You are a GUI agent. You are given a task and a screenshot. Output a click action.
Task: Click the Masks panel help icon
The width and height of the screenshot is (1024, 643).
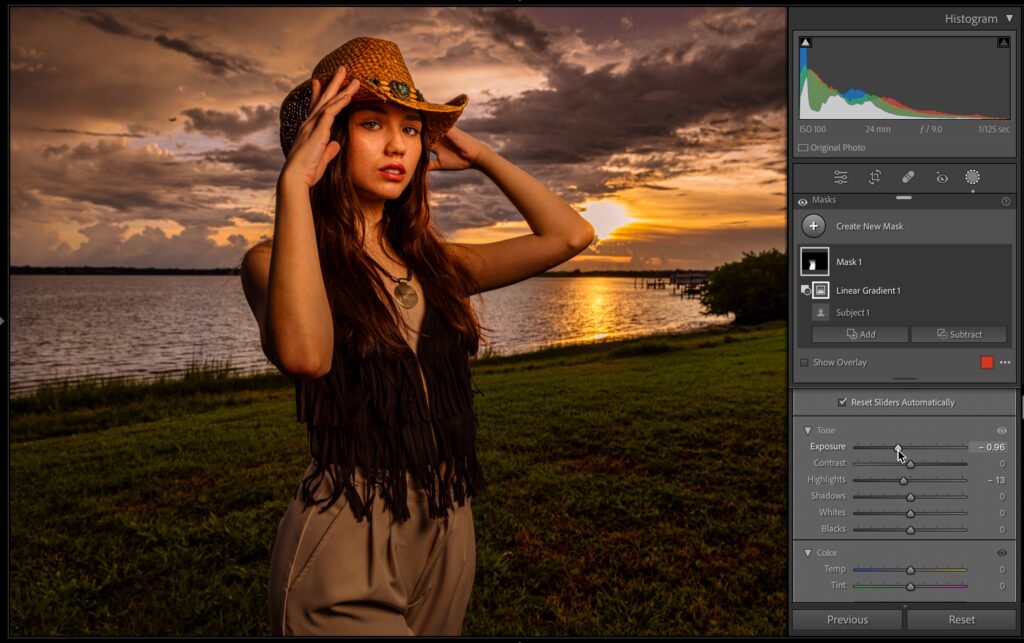pos(1005,201)
